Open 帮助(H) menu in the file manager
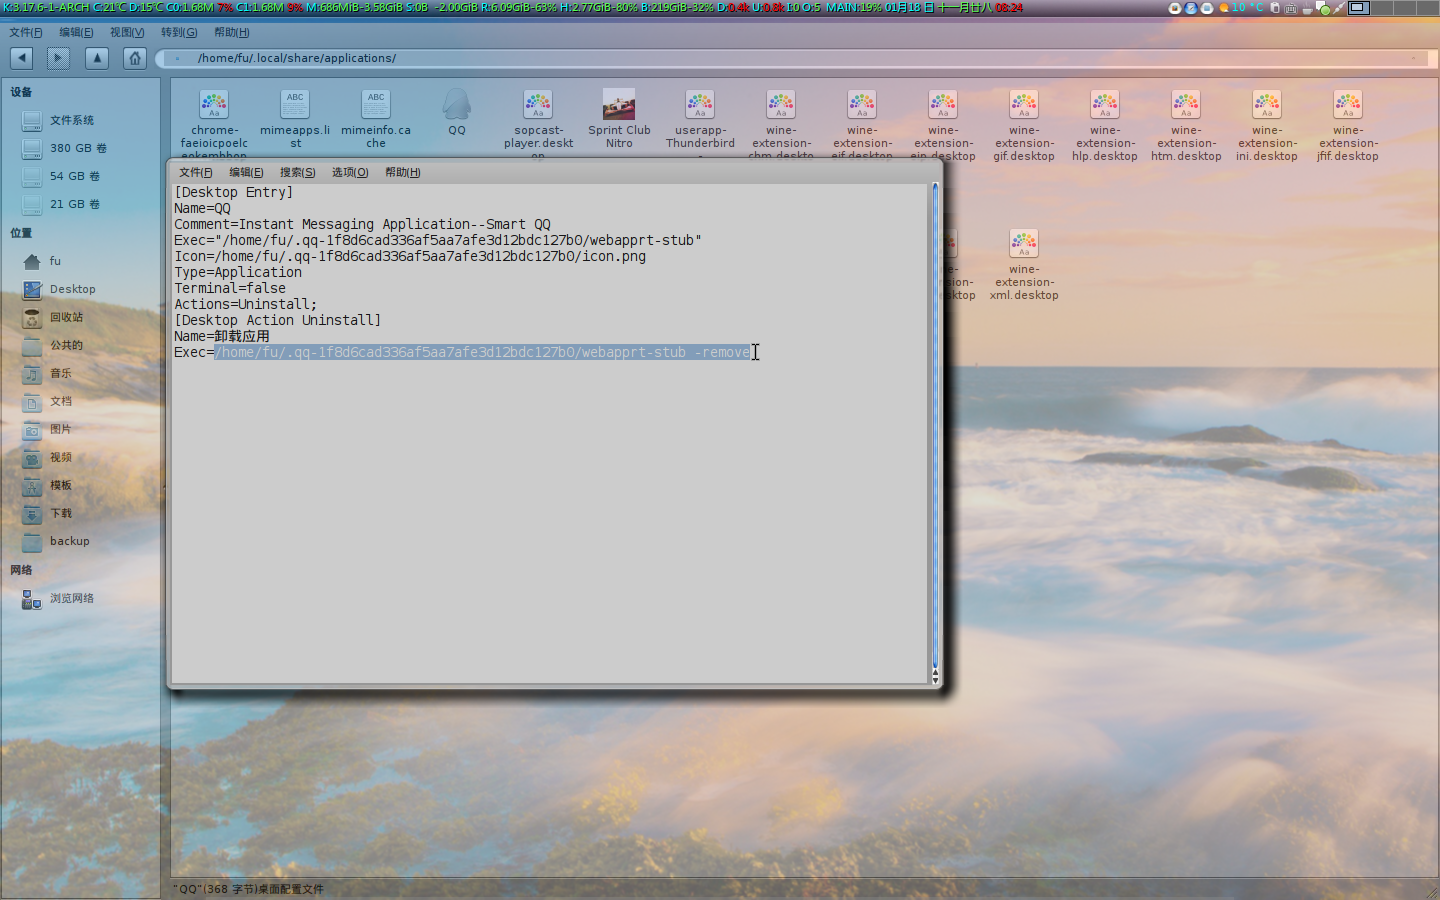This screenshot has width=1440, height=900. 231,32
